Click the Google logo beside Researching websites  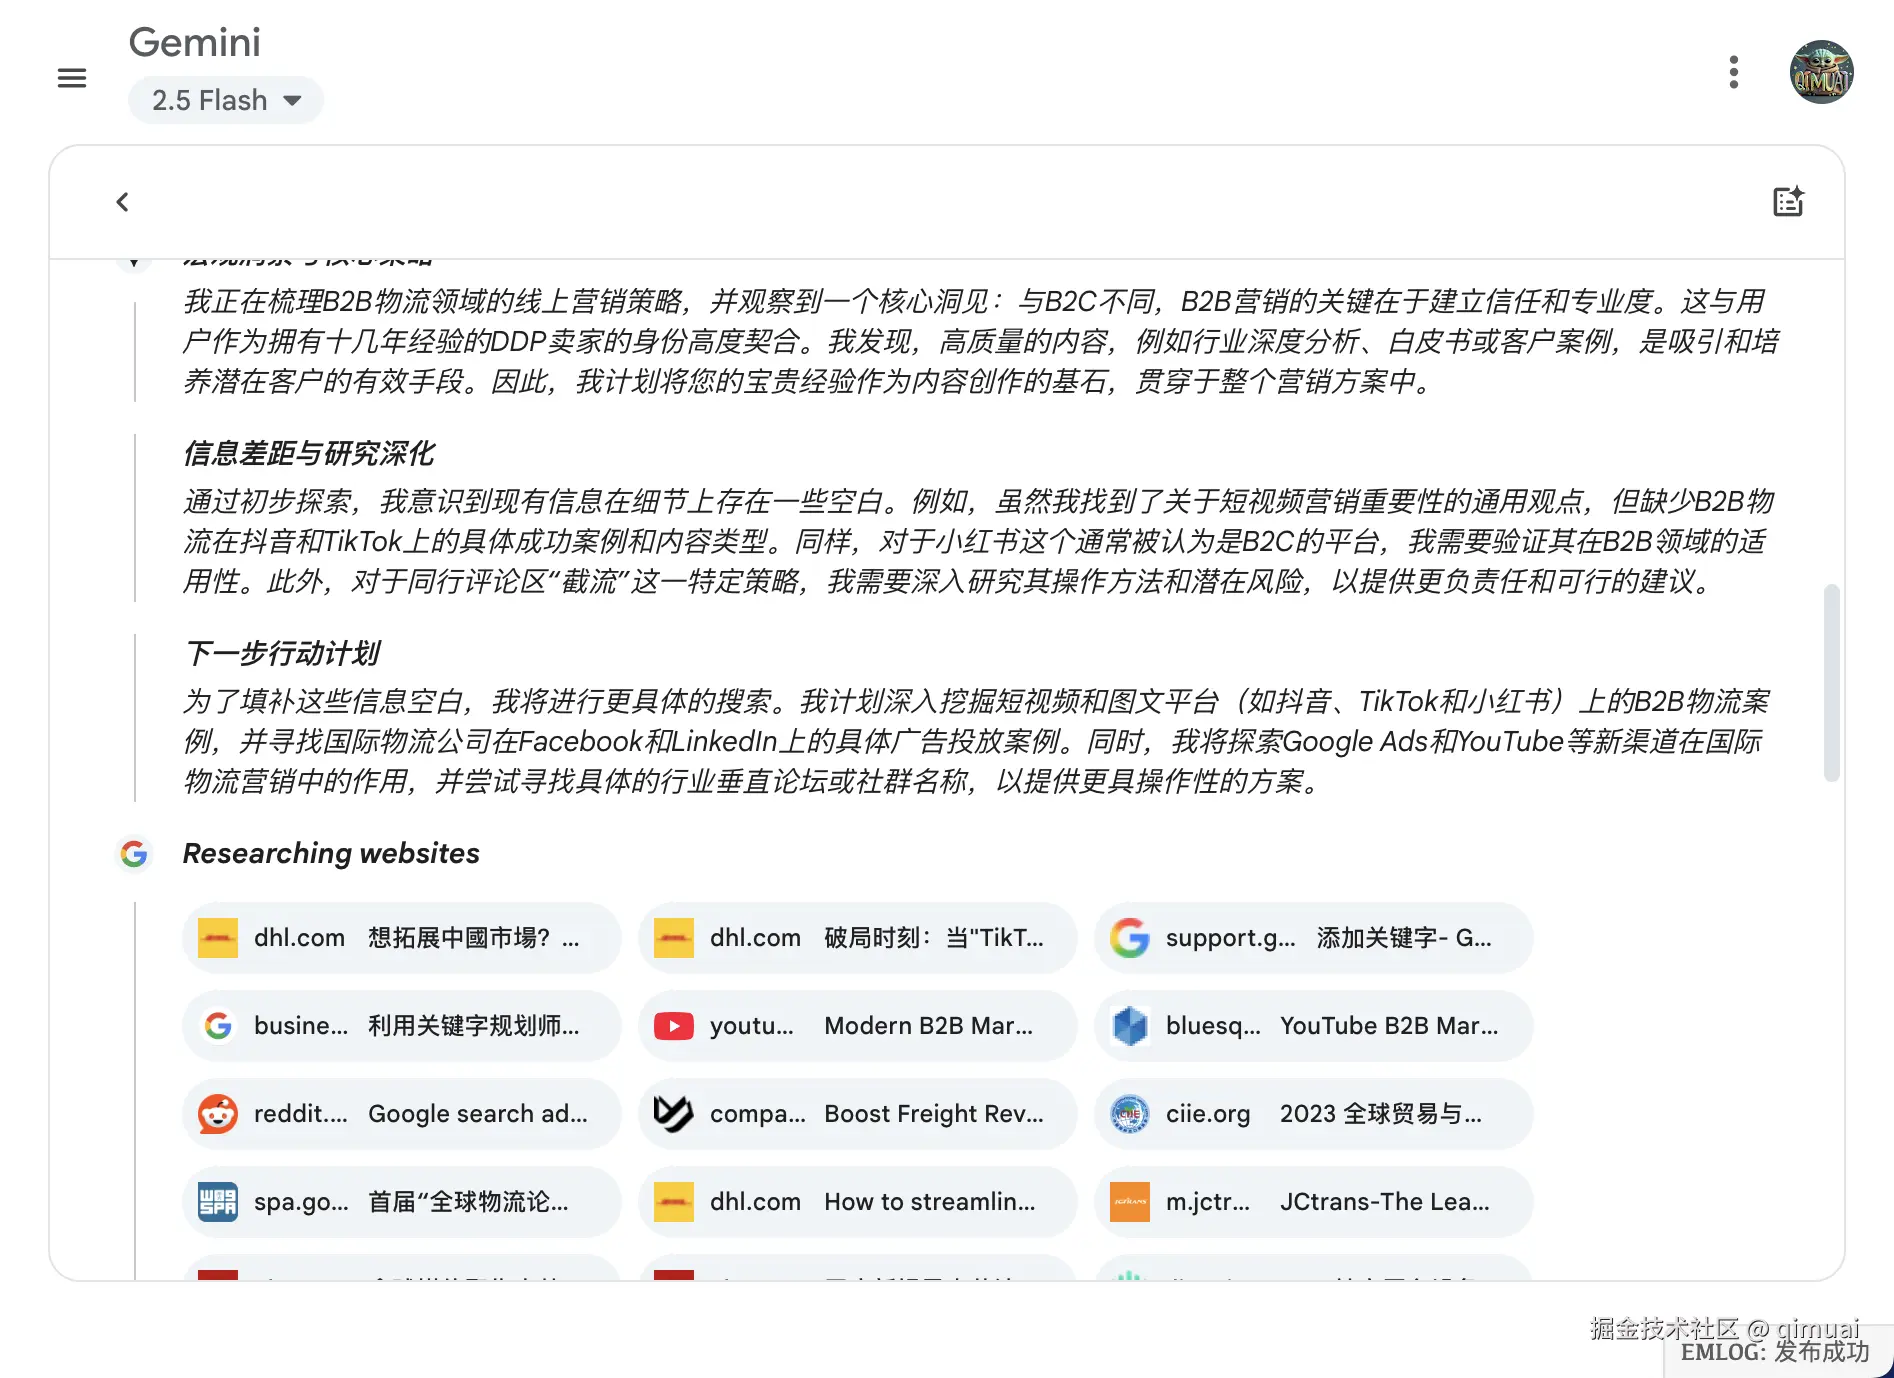[135, 854]
